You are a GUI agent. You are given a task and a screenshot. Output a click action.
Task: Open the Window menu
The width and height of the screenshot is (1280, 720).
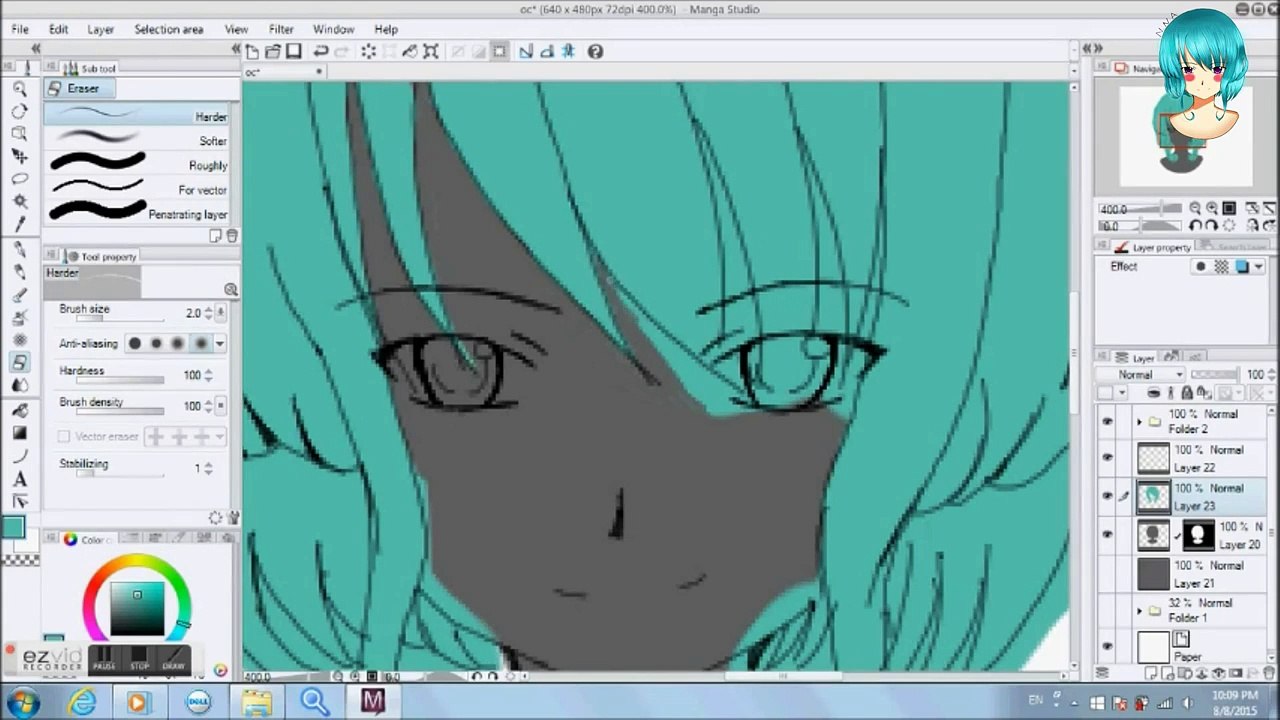(x=333, y=29)
